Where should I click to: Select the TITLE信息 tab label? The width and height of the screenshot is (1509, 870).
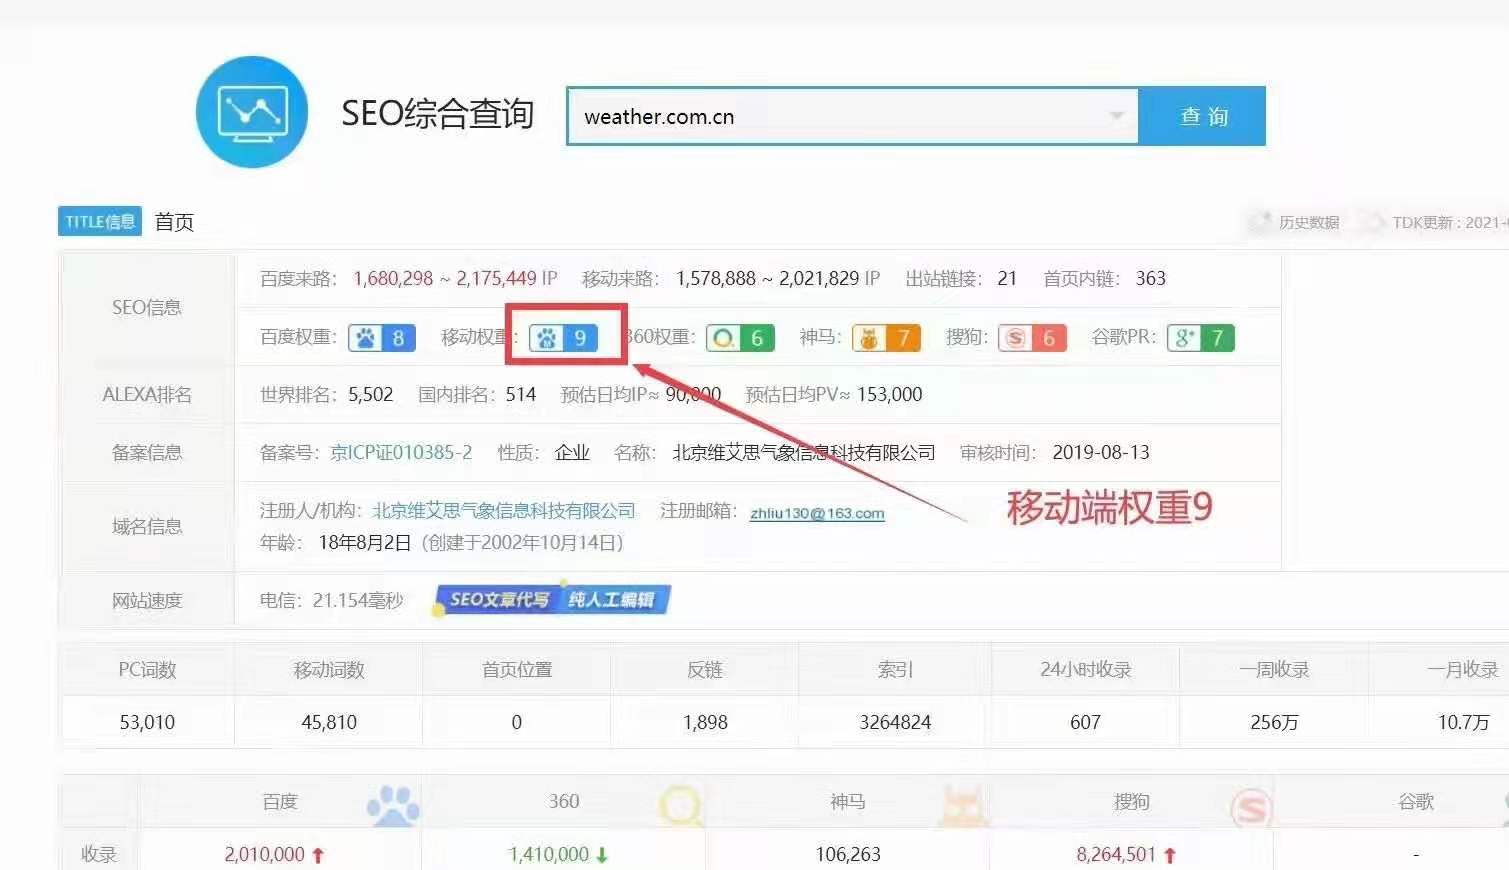click(100, 222)
